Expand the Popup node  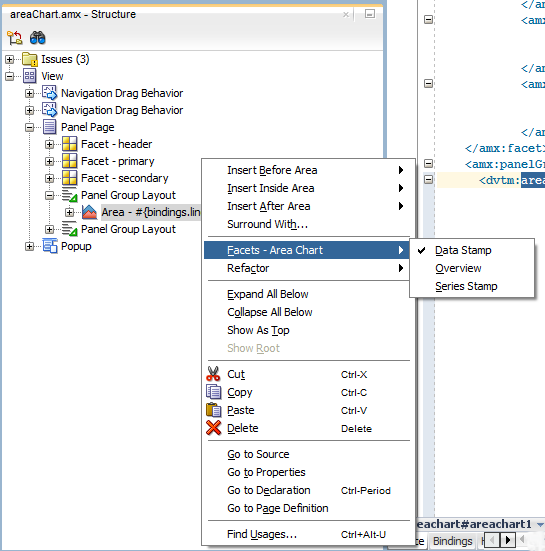tap(30, 246)
